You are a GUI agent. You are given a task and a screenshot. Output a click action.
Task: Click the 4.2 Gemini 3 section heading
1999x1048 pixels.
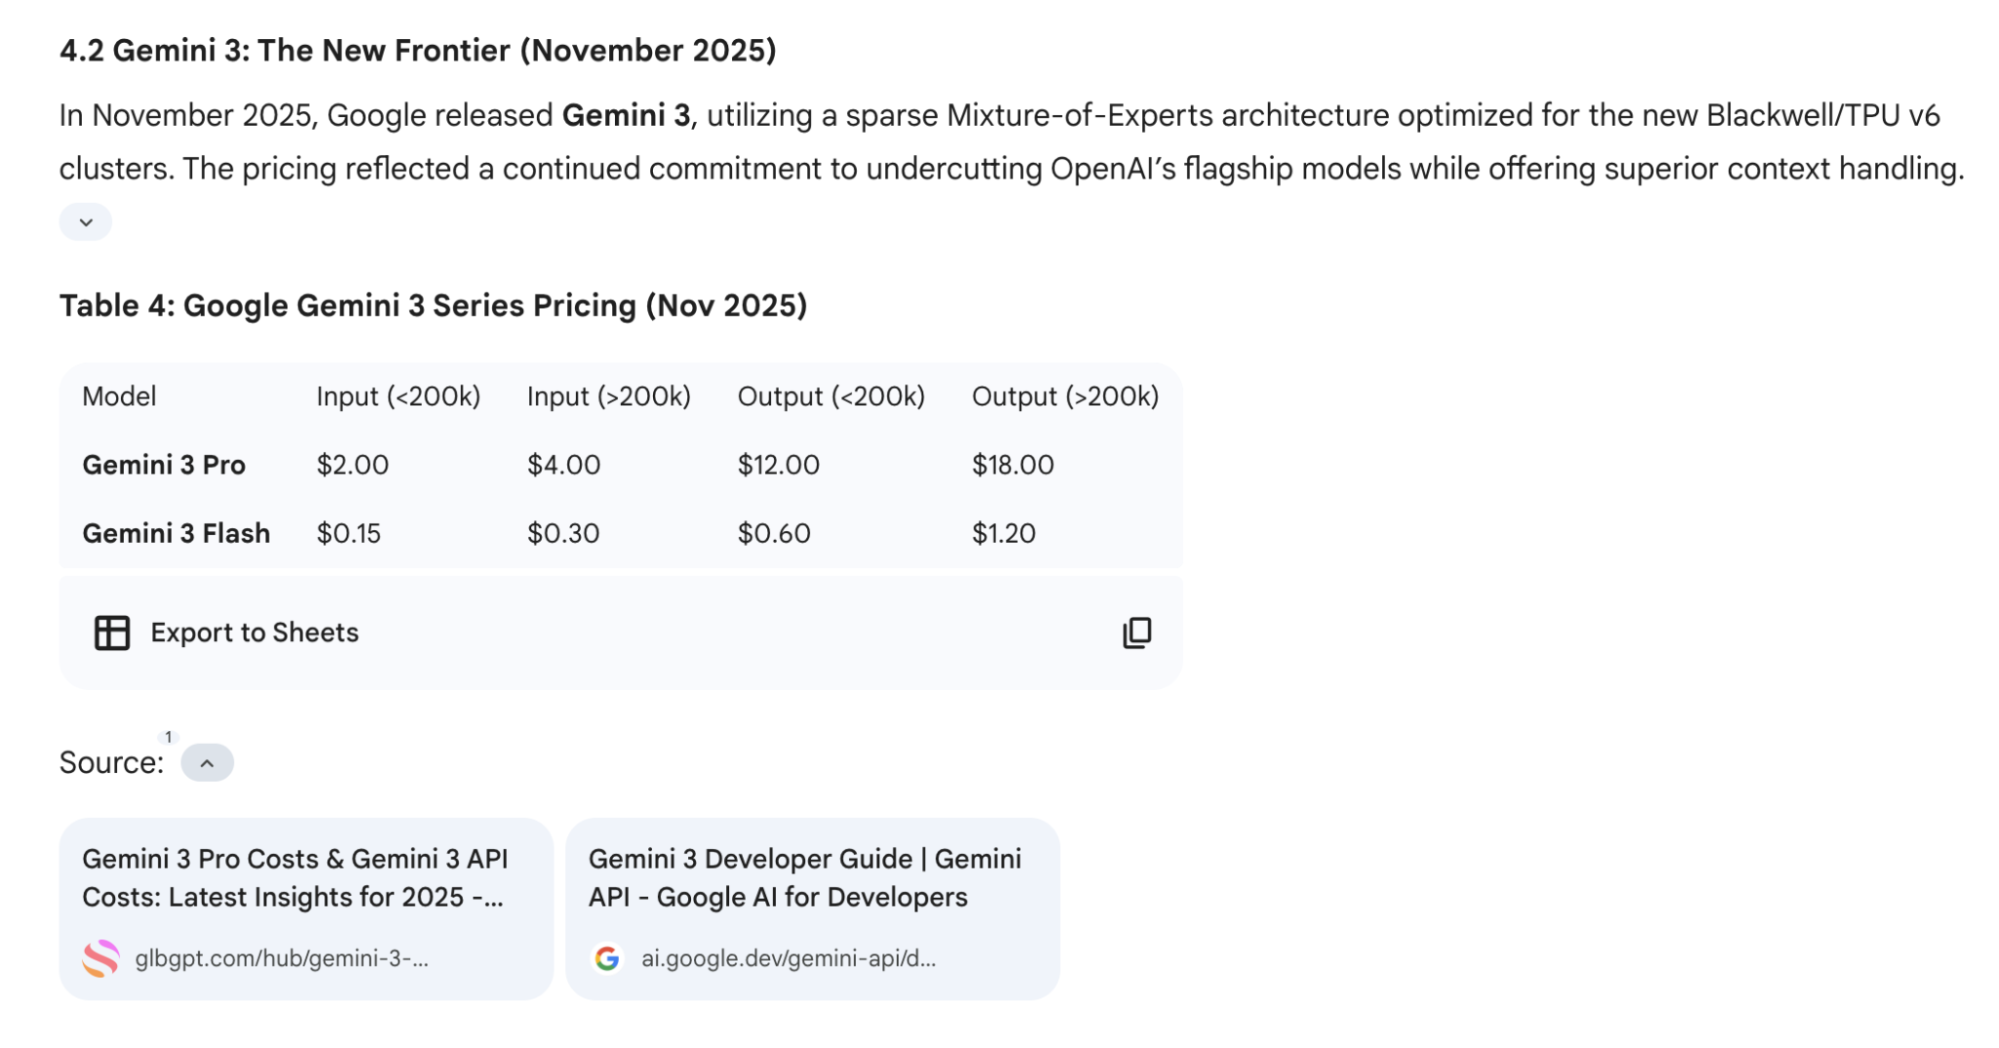[x=418, y=51]
